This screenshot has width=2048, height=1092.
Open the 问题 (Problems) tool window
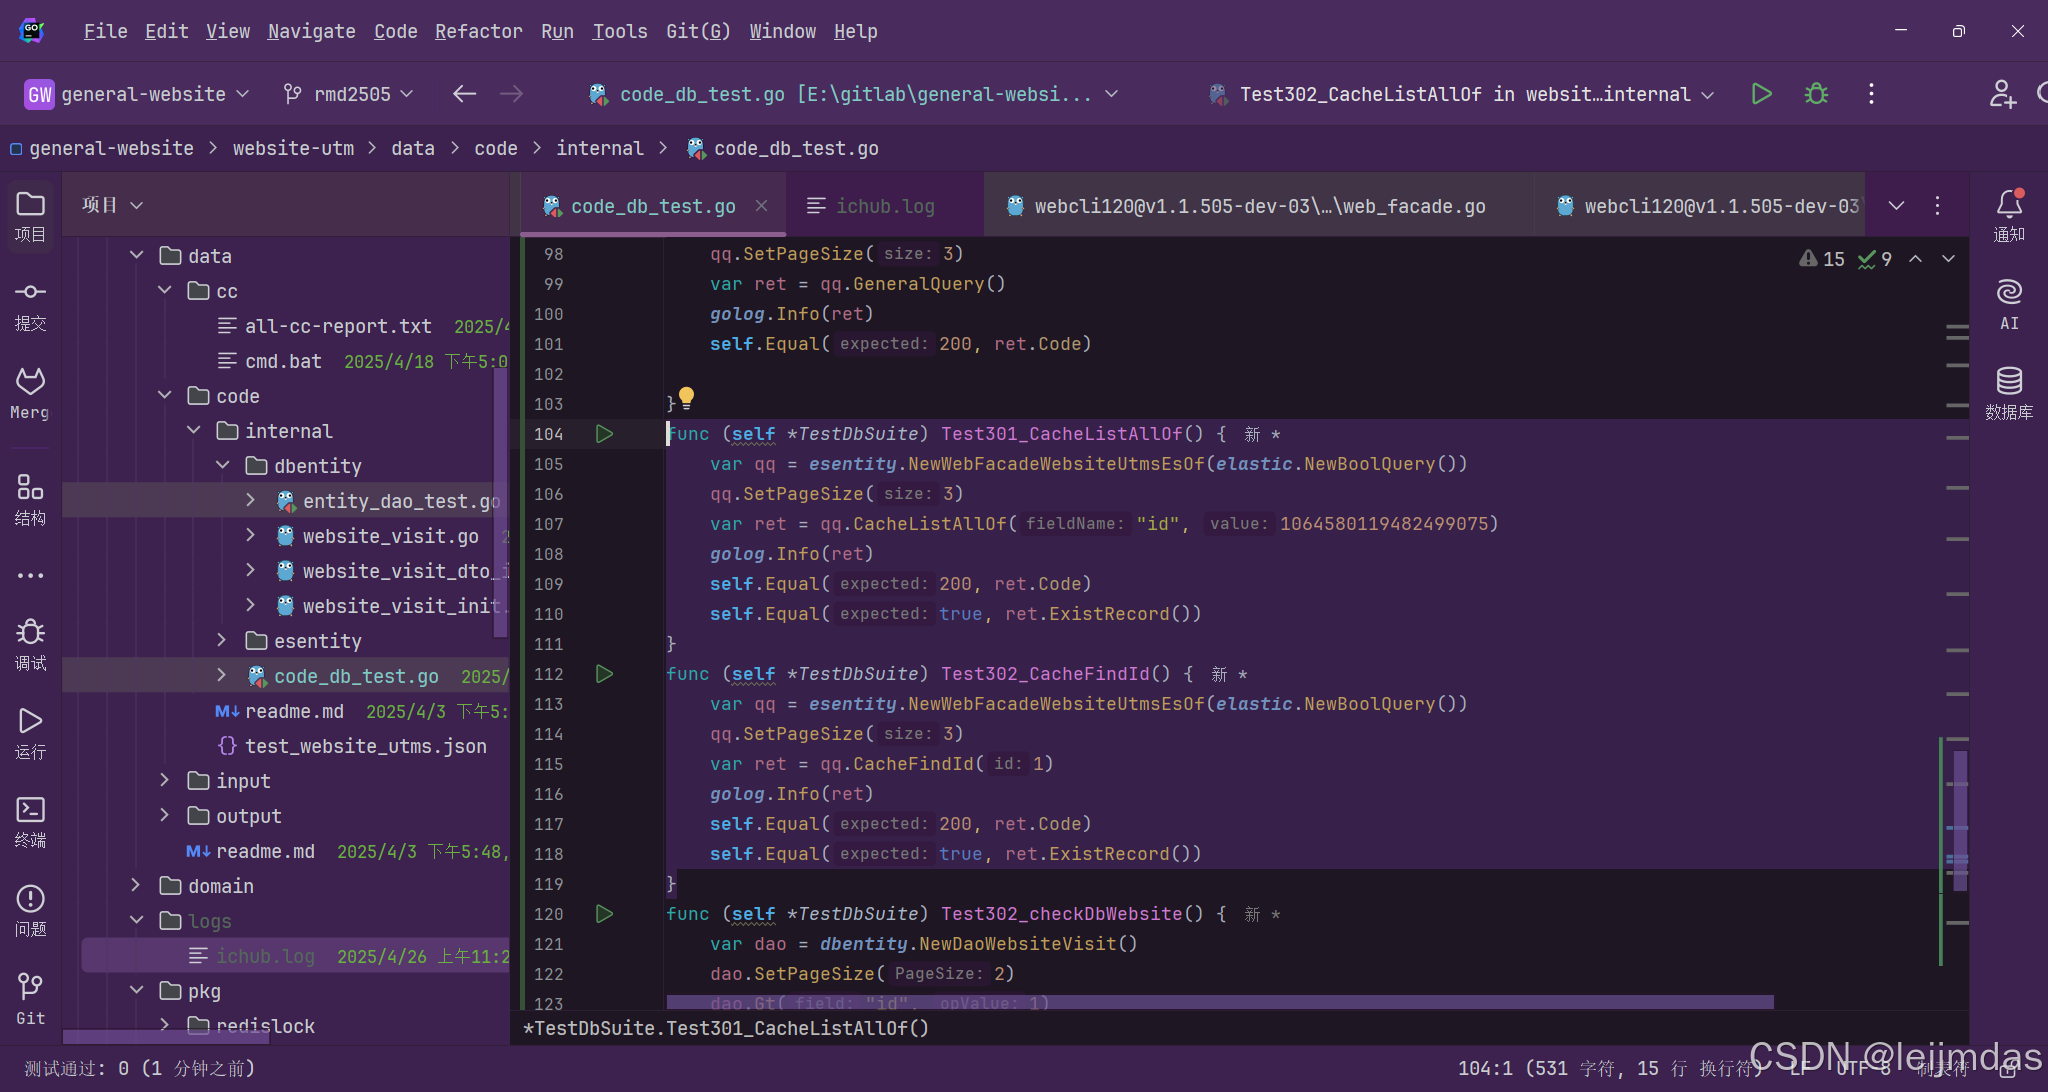tap(30, 905)
